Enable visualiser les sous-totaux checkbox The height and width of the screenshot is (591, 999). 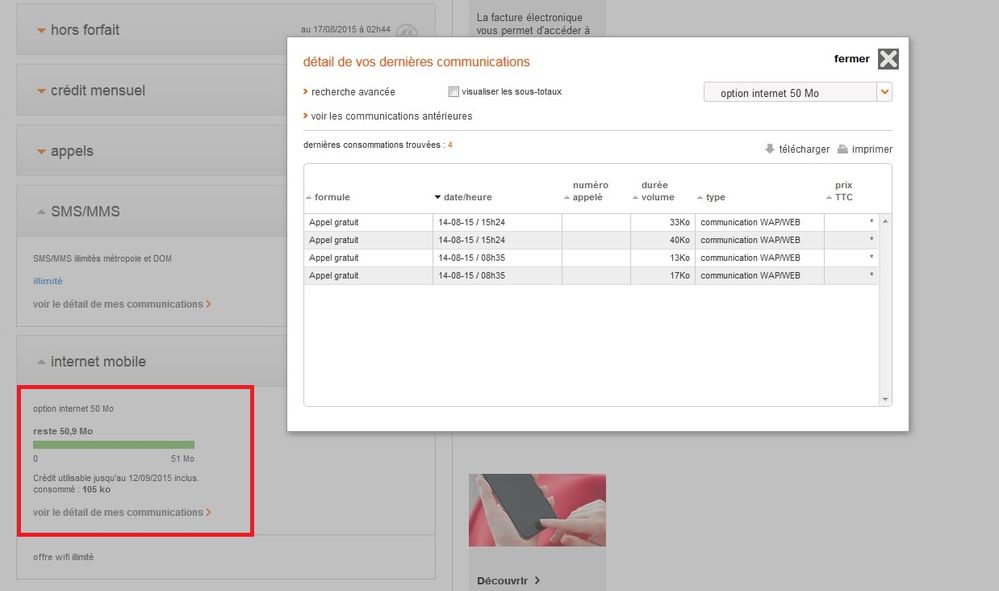point(454,92)
